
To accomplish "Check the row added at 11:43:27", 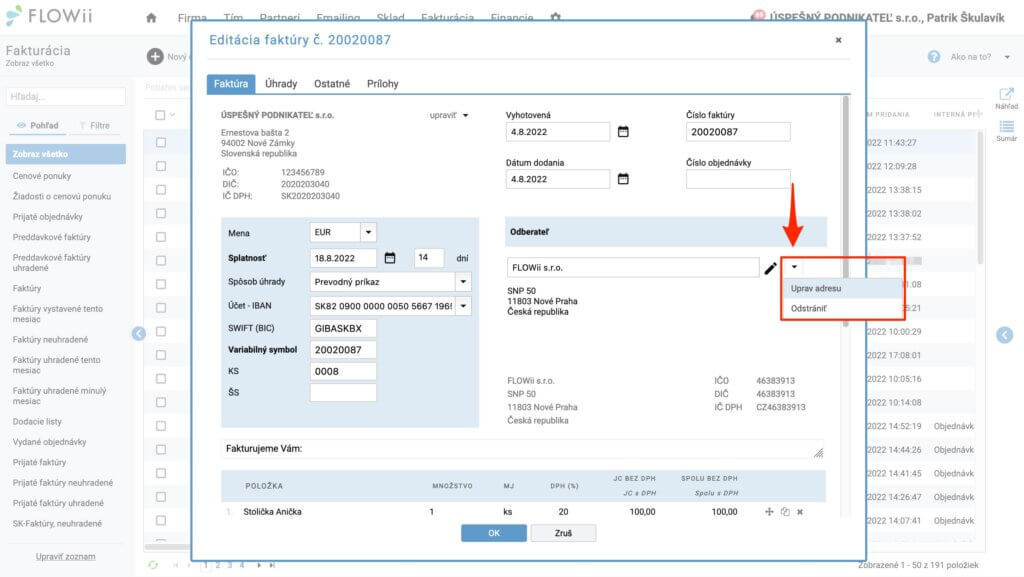I will 161,142.
